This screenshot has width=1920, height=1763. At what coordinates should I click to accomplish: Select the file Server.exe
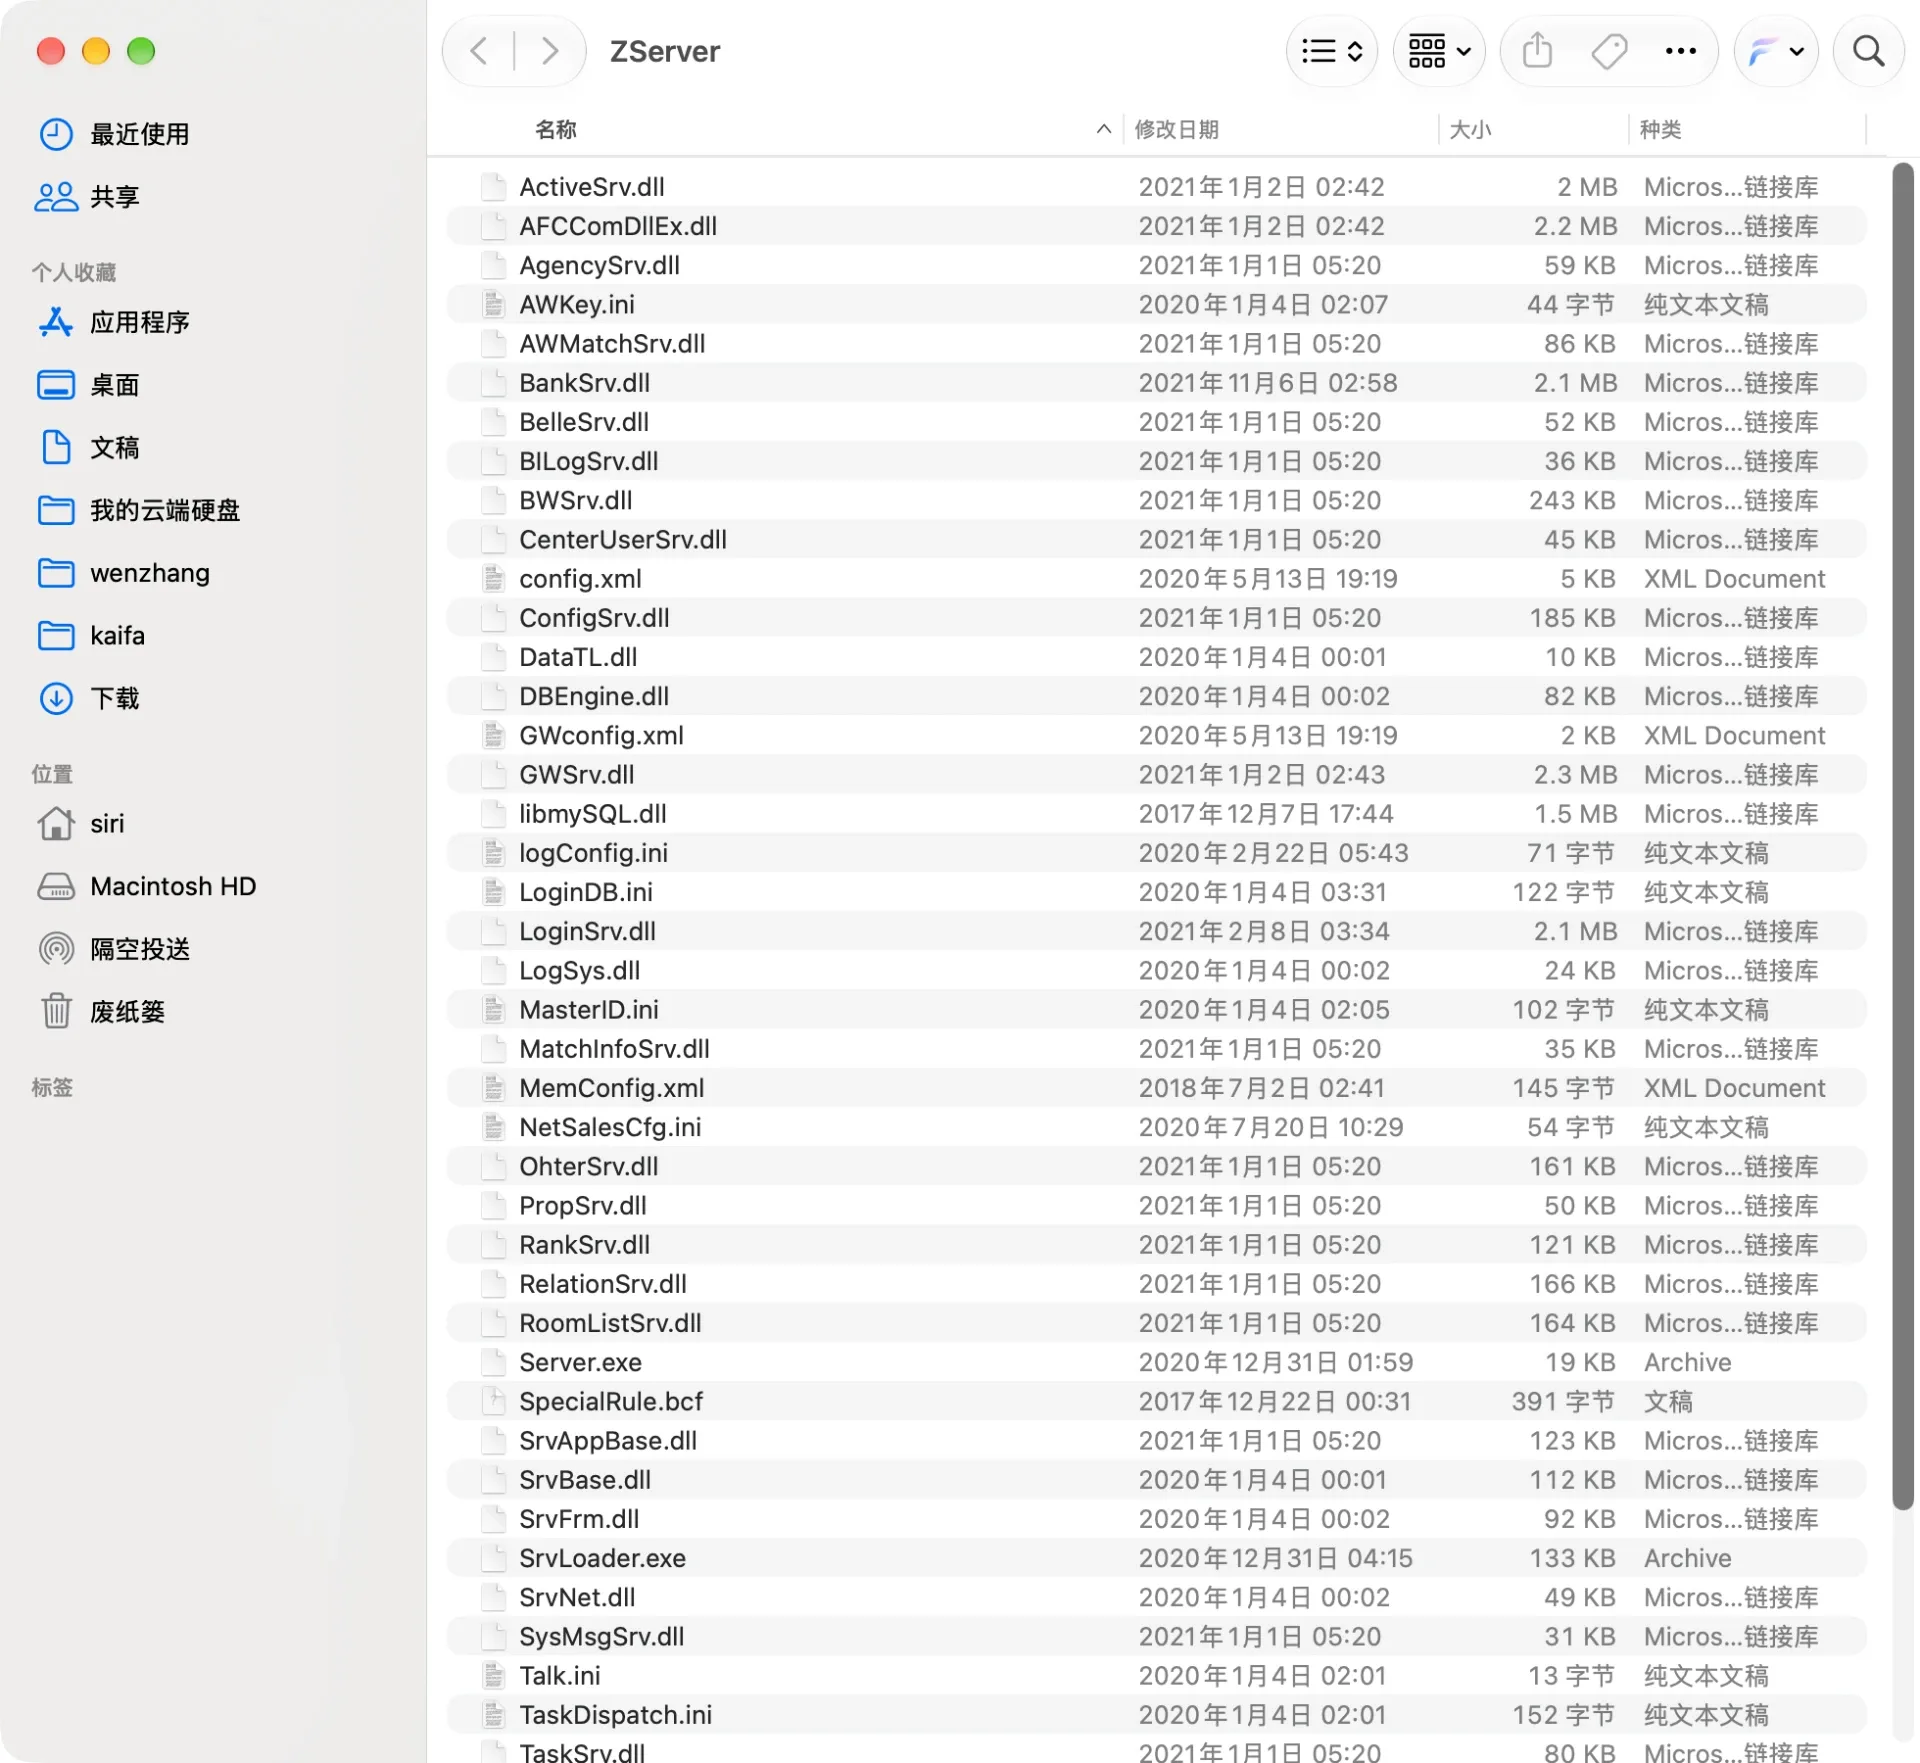point(1156,1362)
